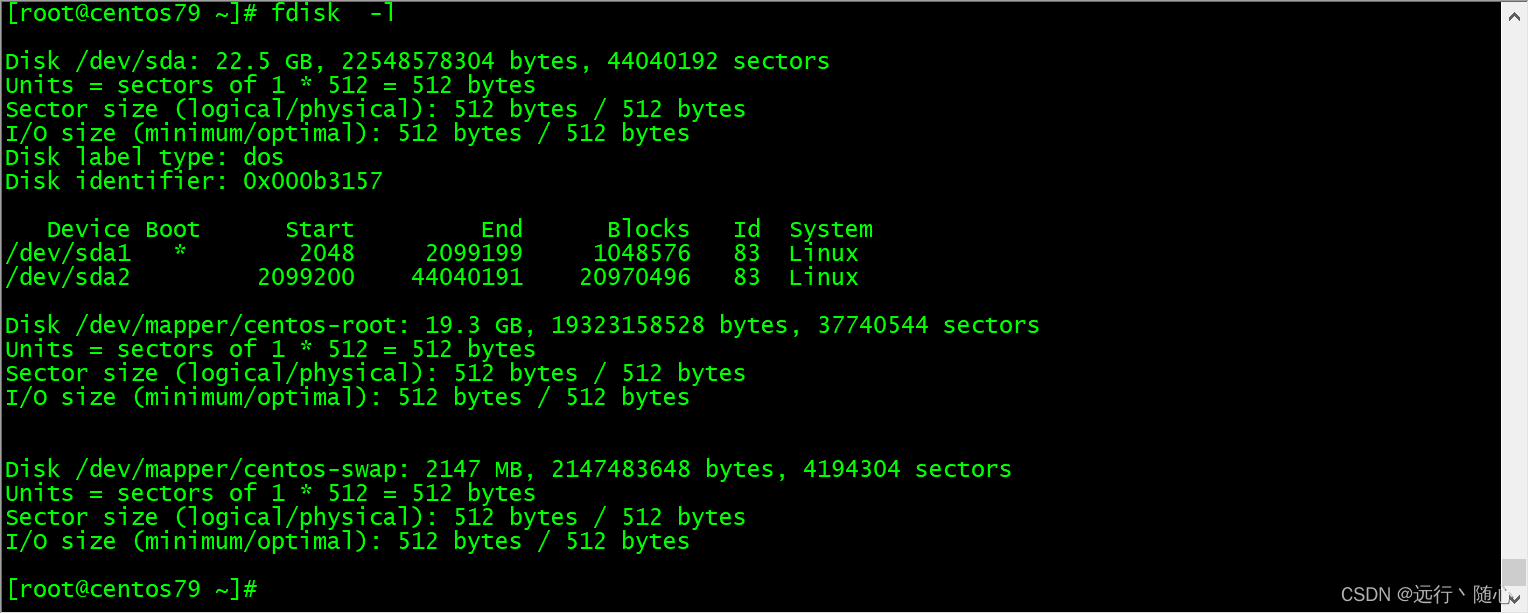Click the scrollbar down arrow
Viewport: 1529px width, 614px height.
1515,600
